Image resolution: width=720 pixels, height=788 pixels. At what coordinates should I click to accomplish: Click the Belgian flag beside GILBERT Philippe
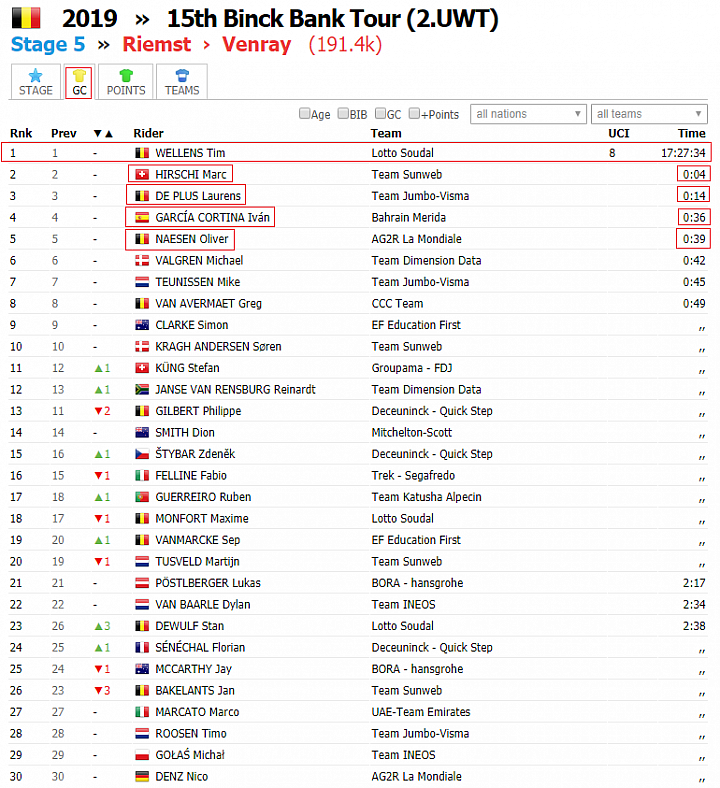pyautogui.click(x=142, y=411)
